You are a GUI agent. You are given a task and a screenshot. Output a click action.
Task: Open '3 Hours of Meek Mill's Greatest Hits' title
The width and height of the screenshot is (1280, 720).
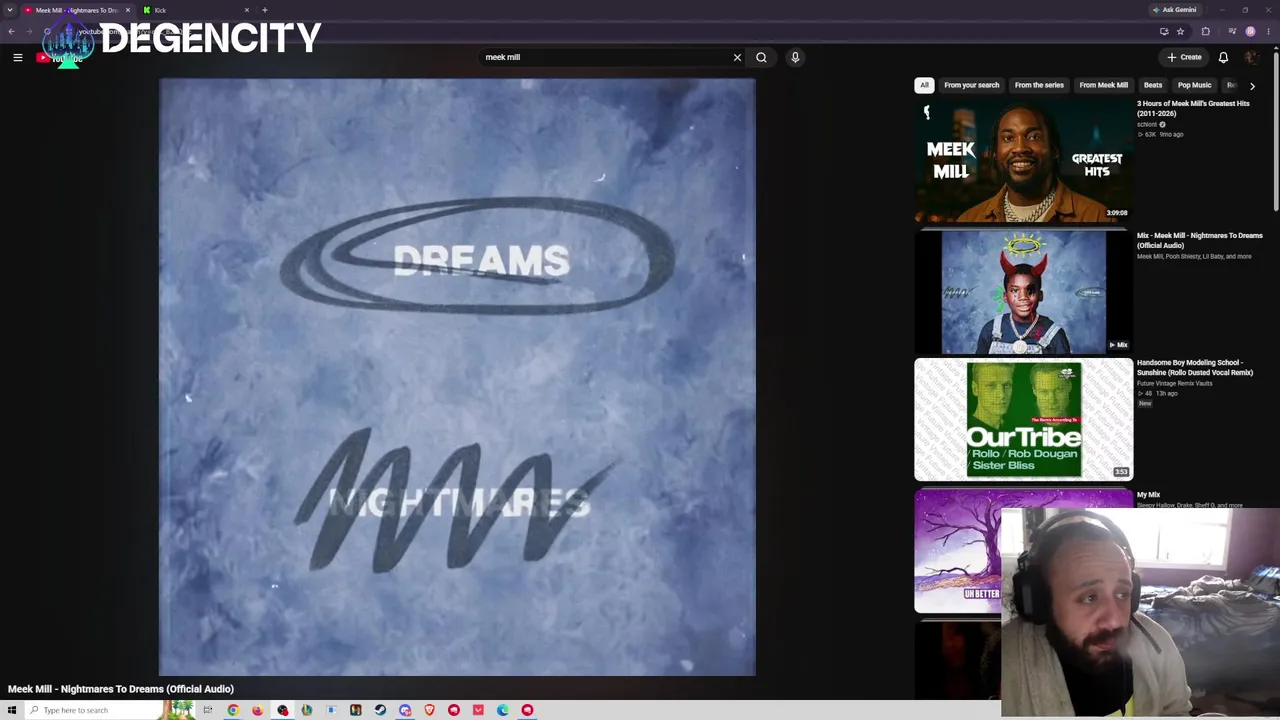point(1193,108)
